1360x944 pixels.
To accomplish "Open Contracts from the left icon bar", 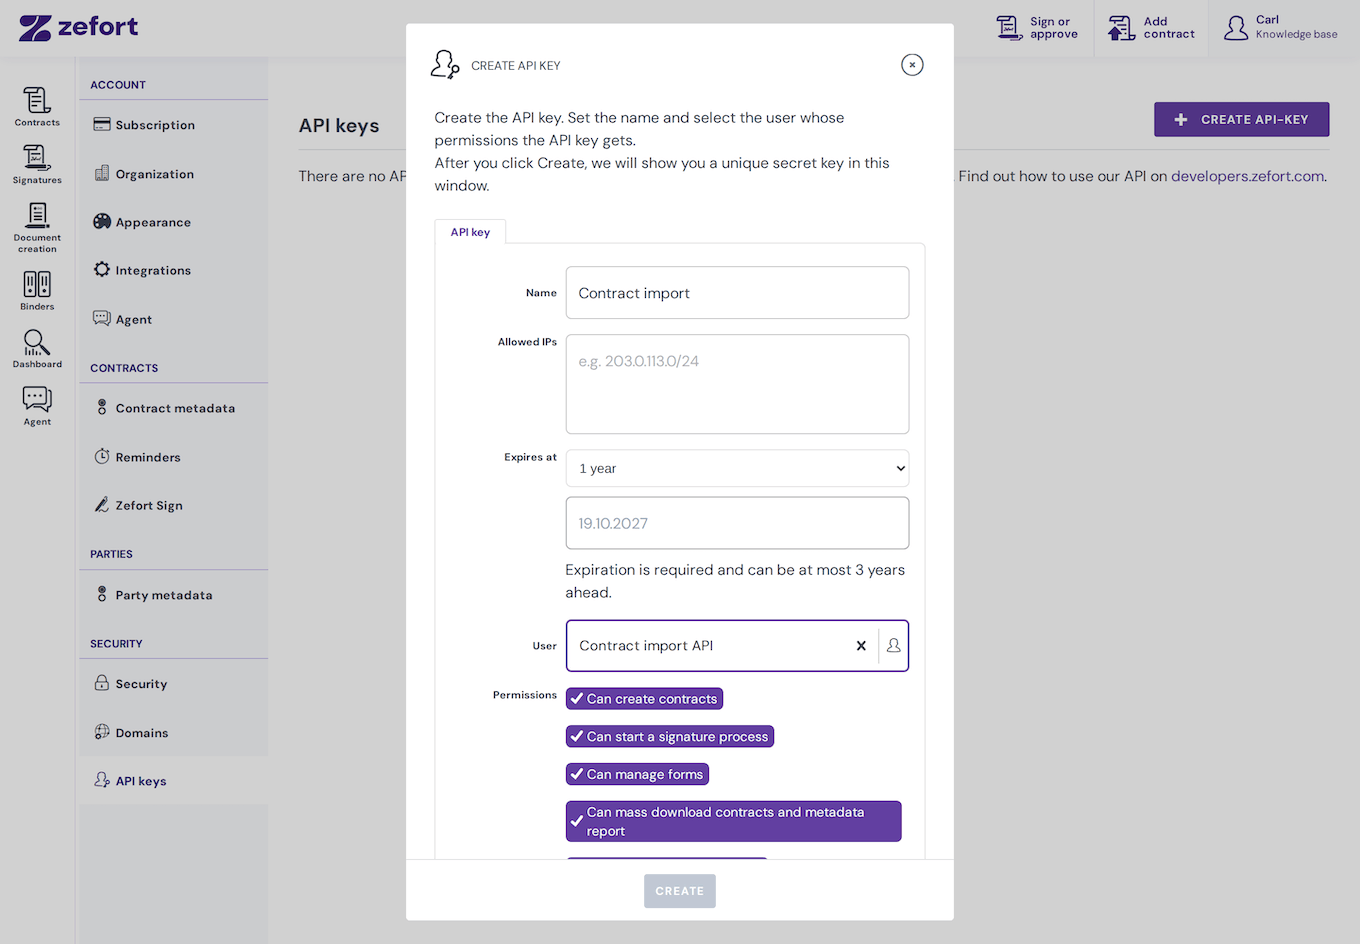I will coord(37,106).
